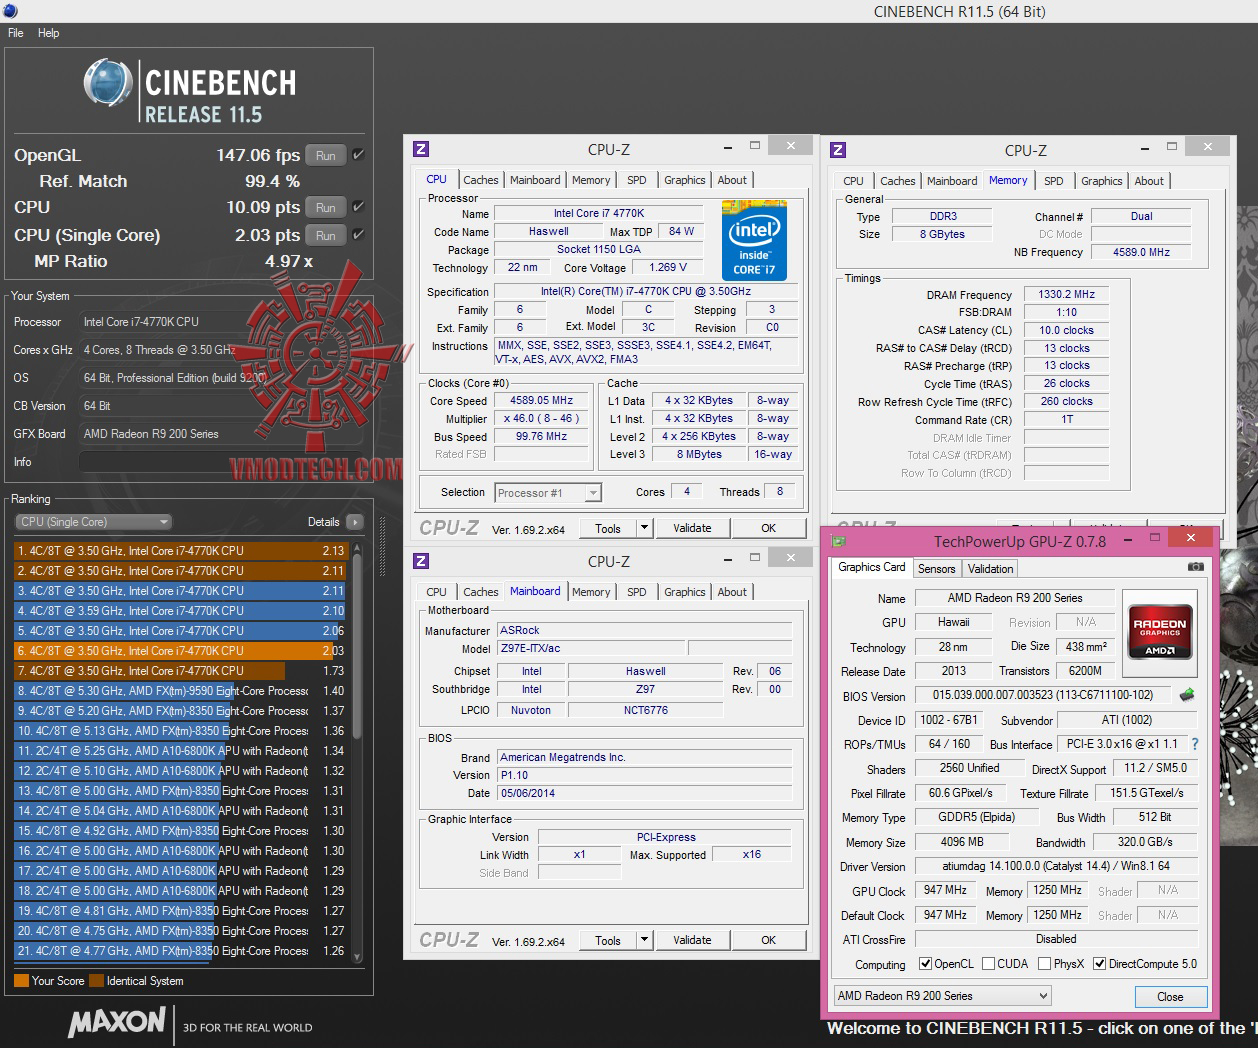Click the Close button in GPU-Z
This screenshot has width=1258, height=1048.
pyautogui.click(x=1170, y=997)
